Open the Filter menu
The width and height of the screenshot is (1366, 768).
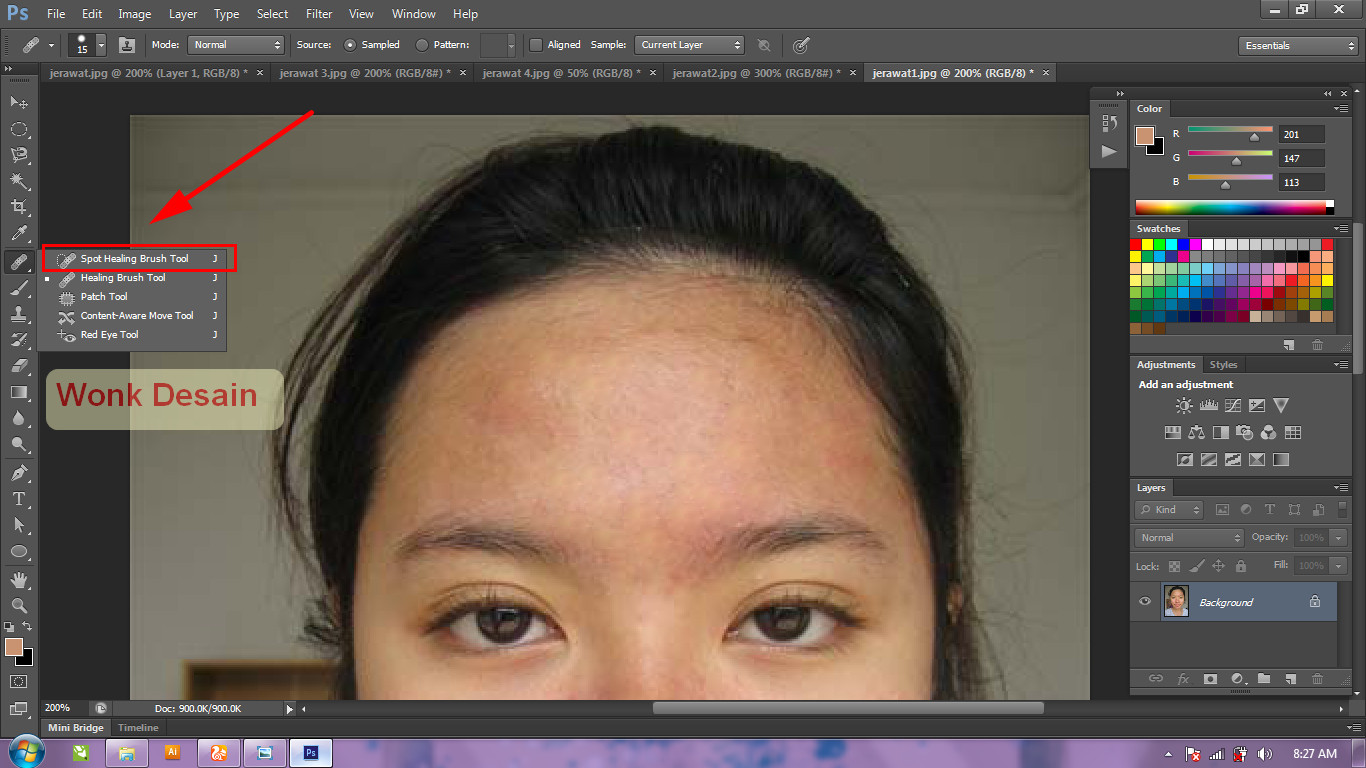pyautogui.click(x=319, y=14)
